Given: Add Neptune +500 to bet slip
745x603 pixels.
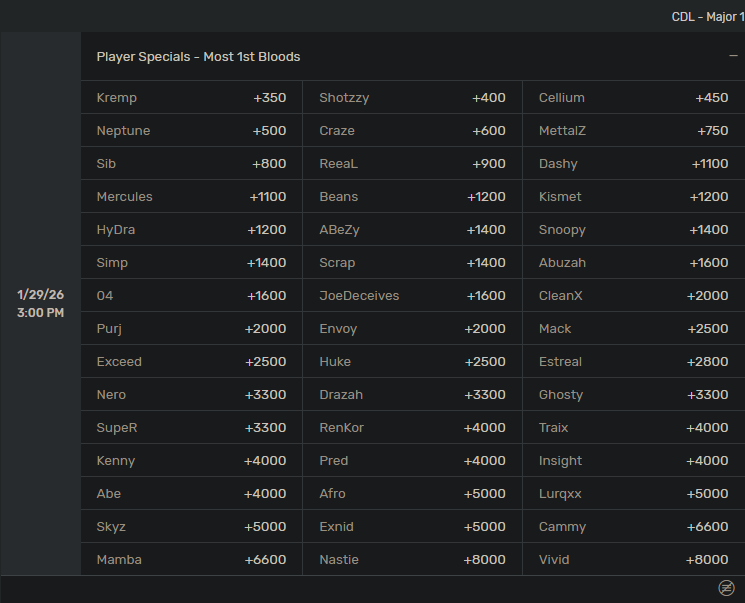Looking at the screenshot, I should [191, 131].
